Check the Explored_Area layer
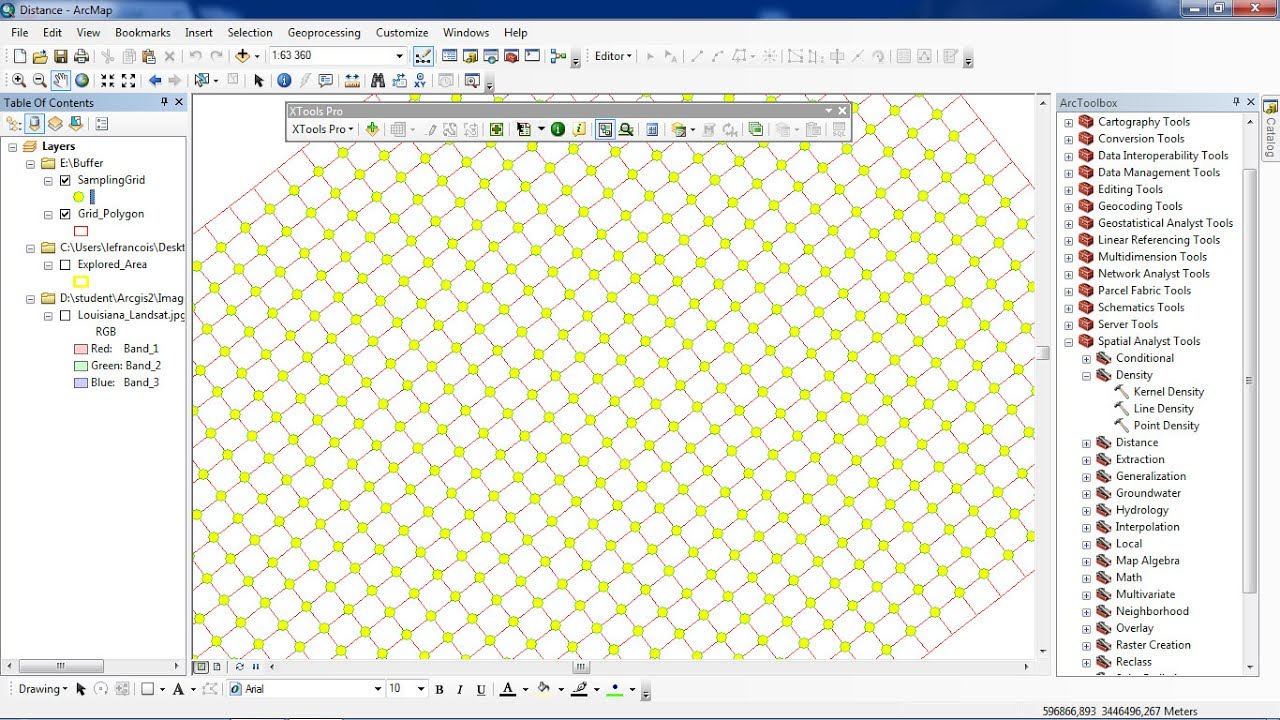The image size is (1280, 720). click(66, 265)
